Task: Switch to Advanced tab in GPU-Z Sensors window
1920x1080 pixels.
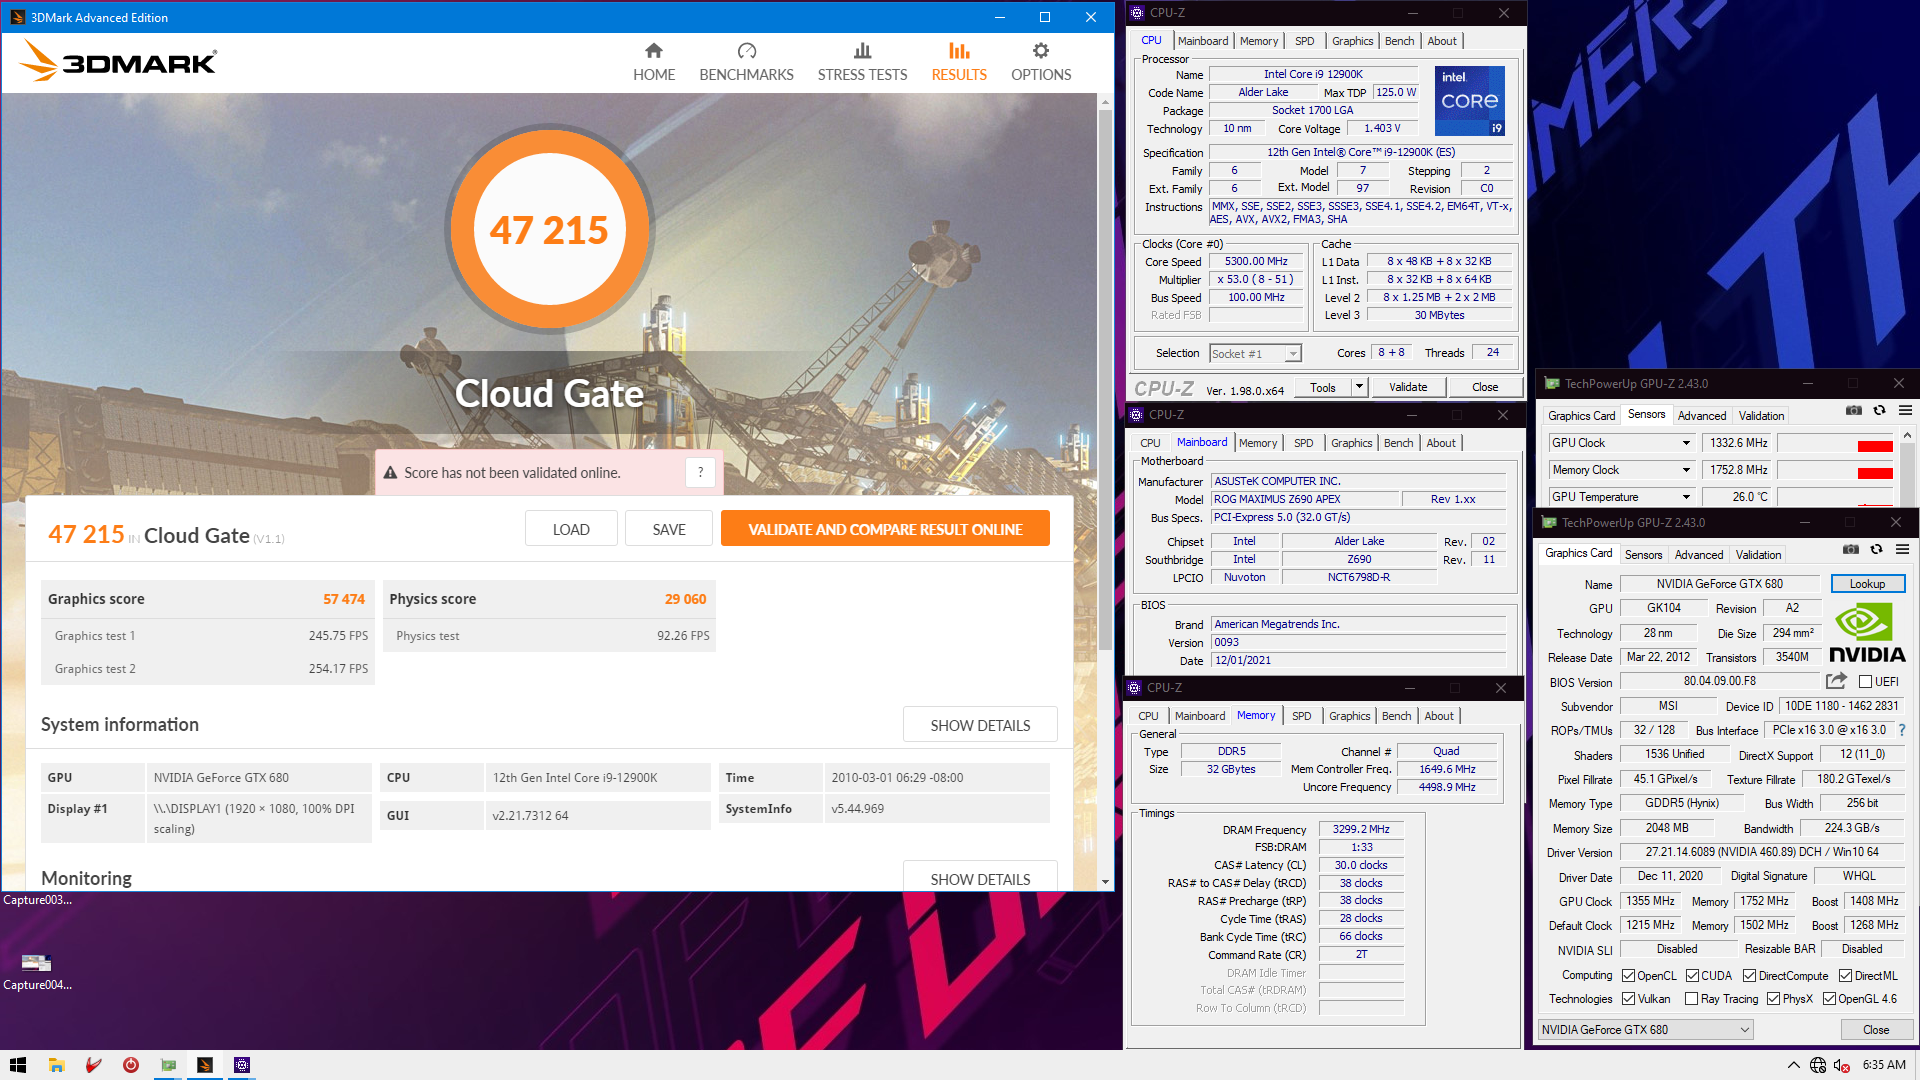Action: (1701, 416)
